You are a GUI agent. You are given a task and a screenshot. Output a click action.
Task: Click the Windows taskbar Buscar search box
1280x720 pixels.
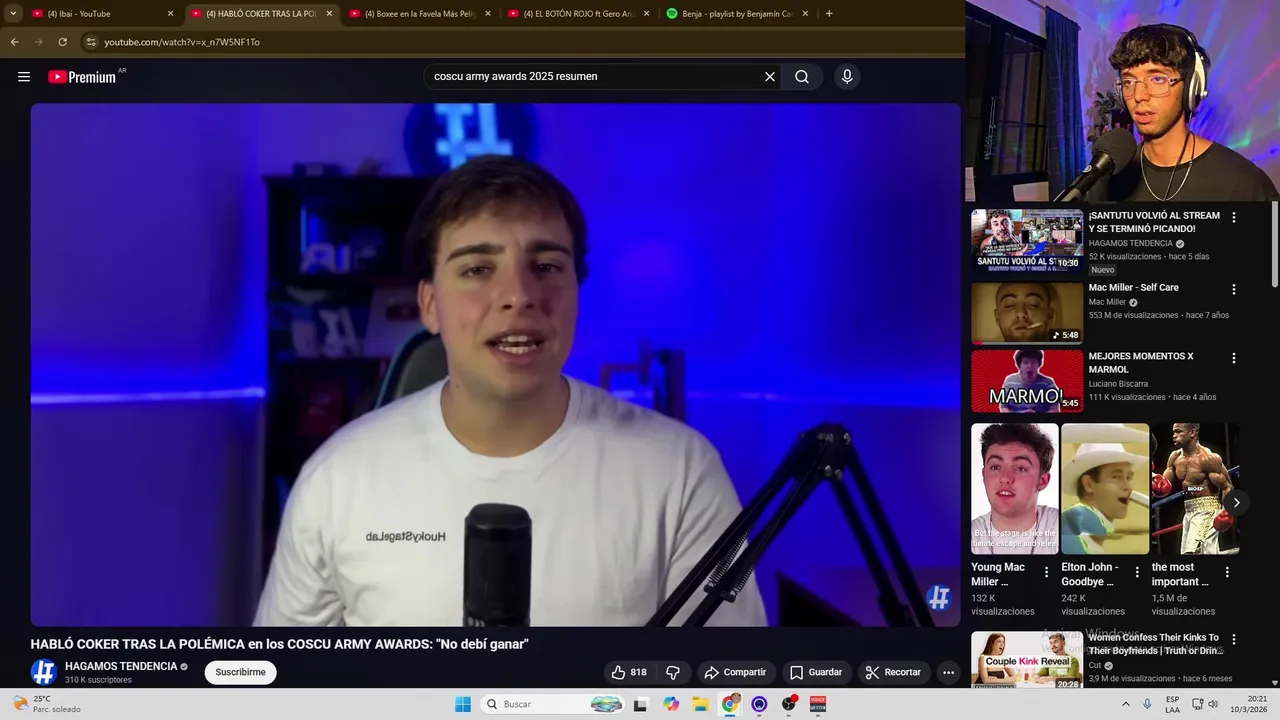555,704
